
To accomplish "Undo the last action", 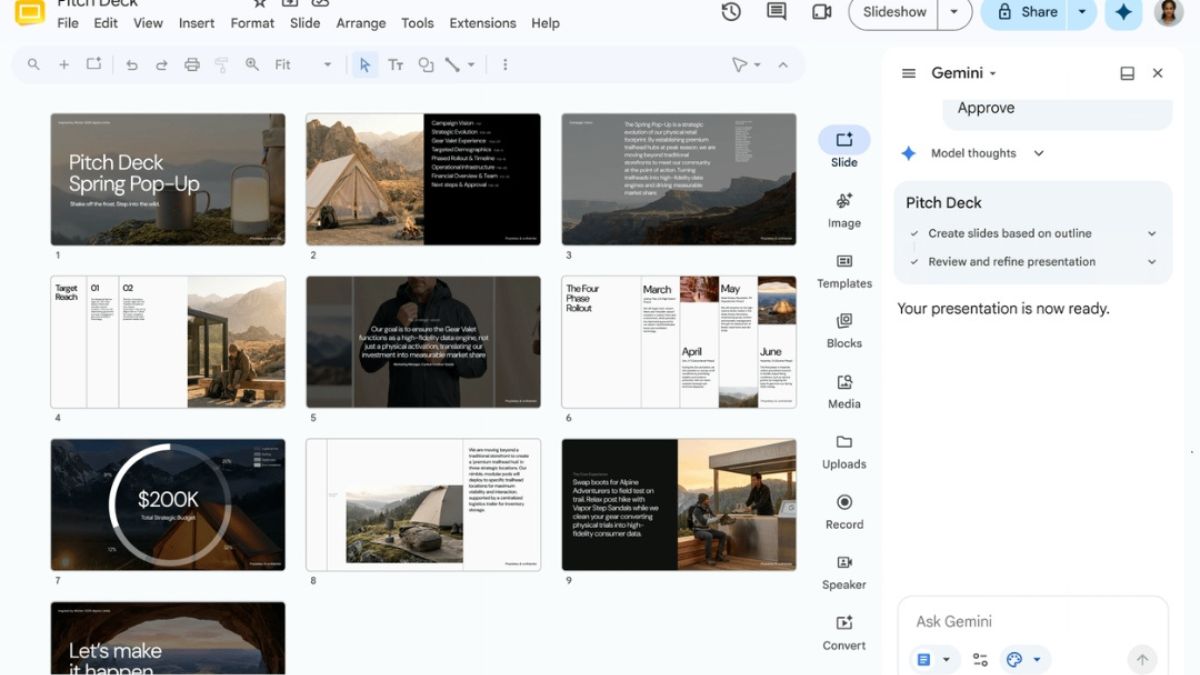I will [131, 65].
